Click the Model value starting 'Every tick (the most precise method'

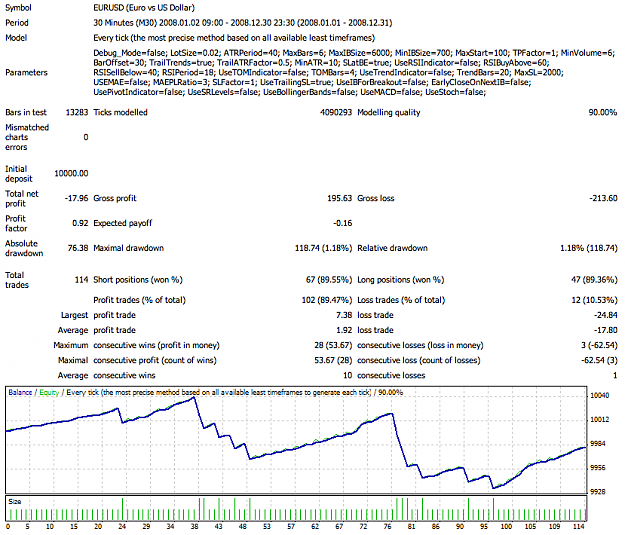[234, 38]
